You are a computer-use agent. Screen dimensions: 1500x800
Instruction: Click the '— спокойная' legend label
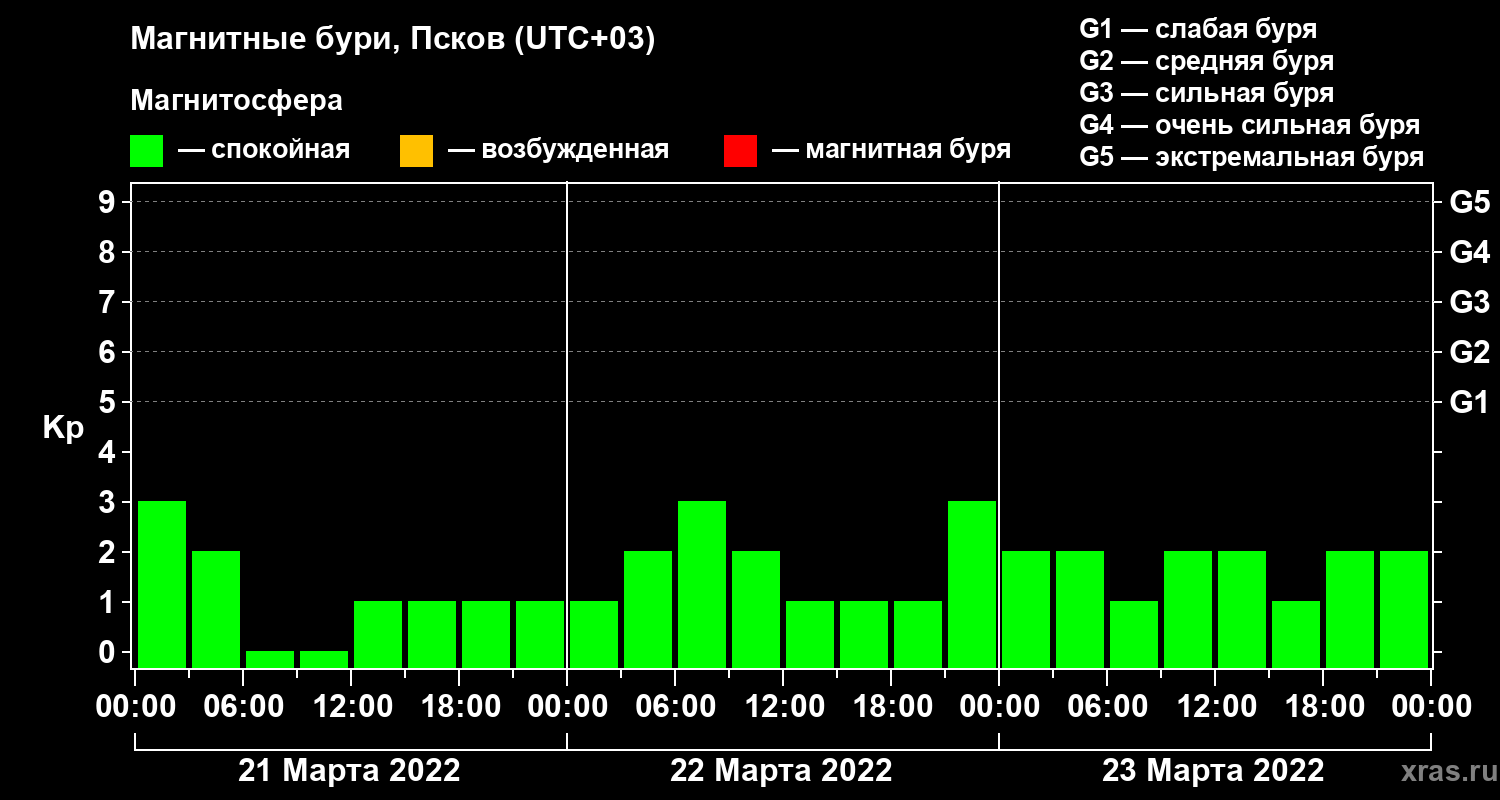pos(264,150)
